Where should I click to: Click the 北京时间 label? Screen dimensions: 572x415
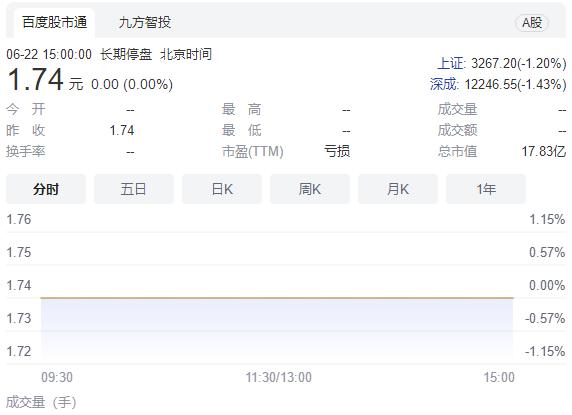(186, 55)
